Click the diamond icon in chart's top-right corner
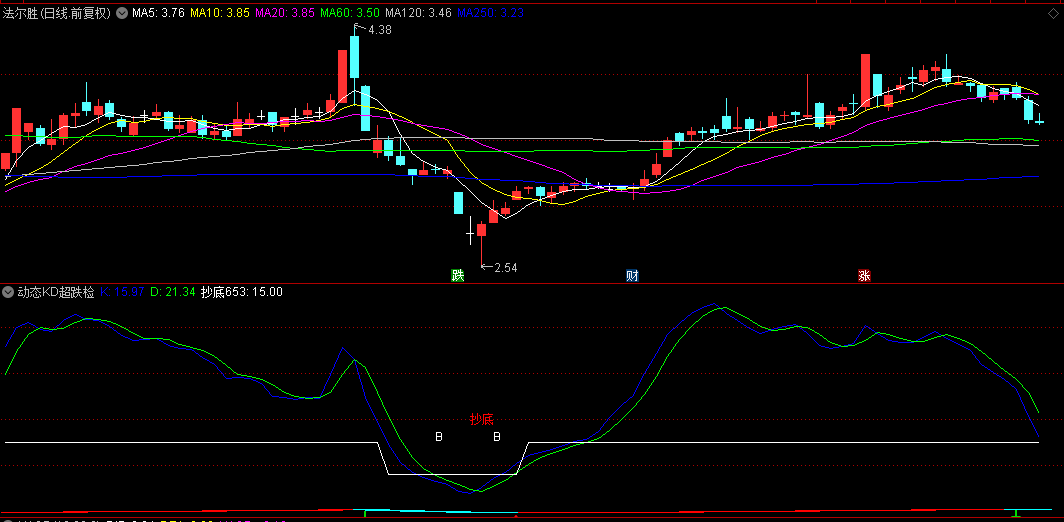 tap(1054, 12)
